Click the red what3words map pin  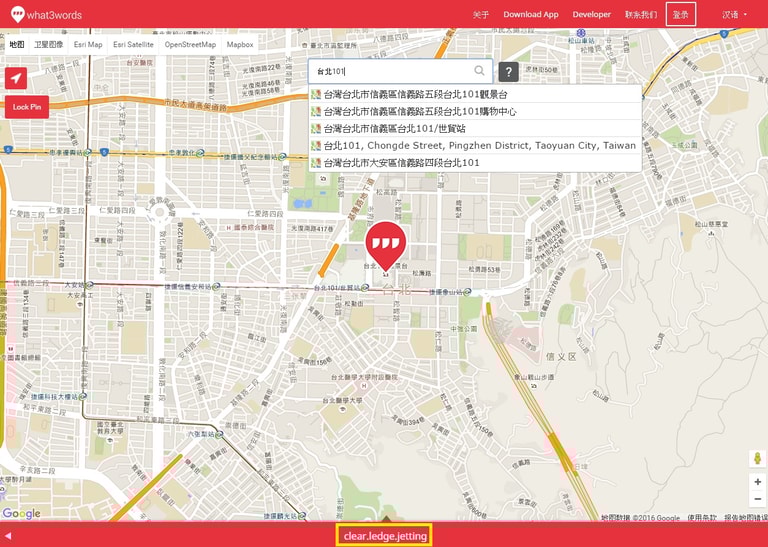click(385, 246)
